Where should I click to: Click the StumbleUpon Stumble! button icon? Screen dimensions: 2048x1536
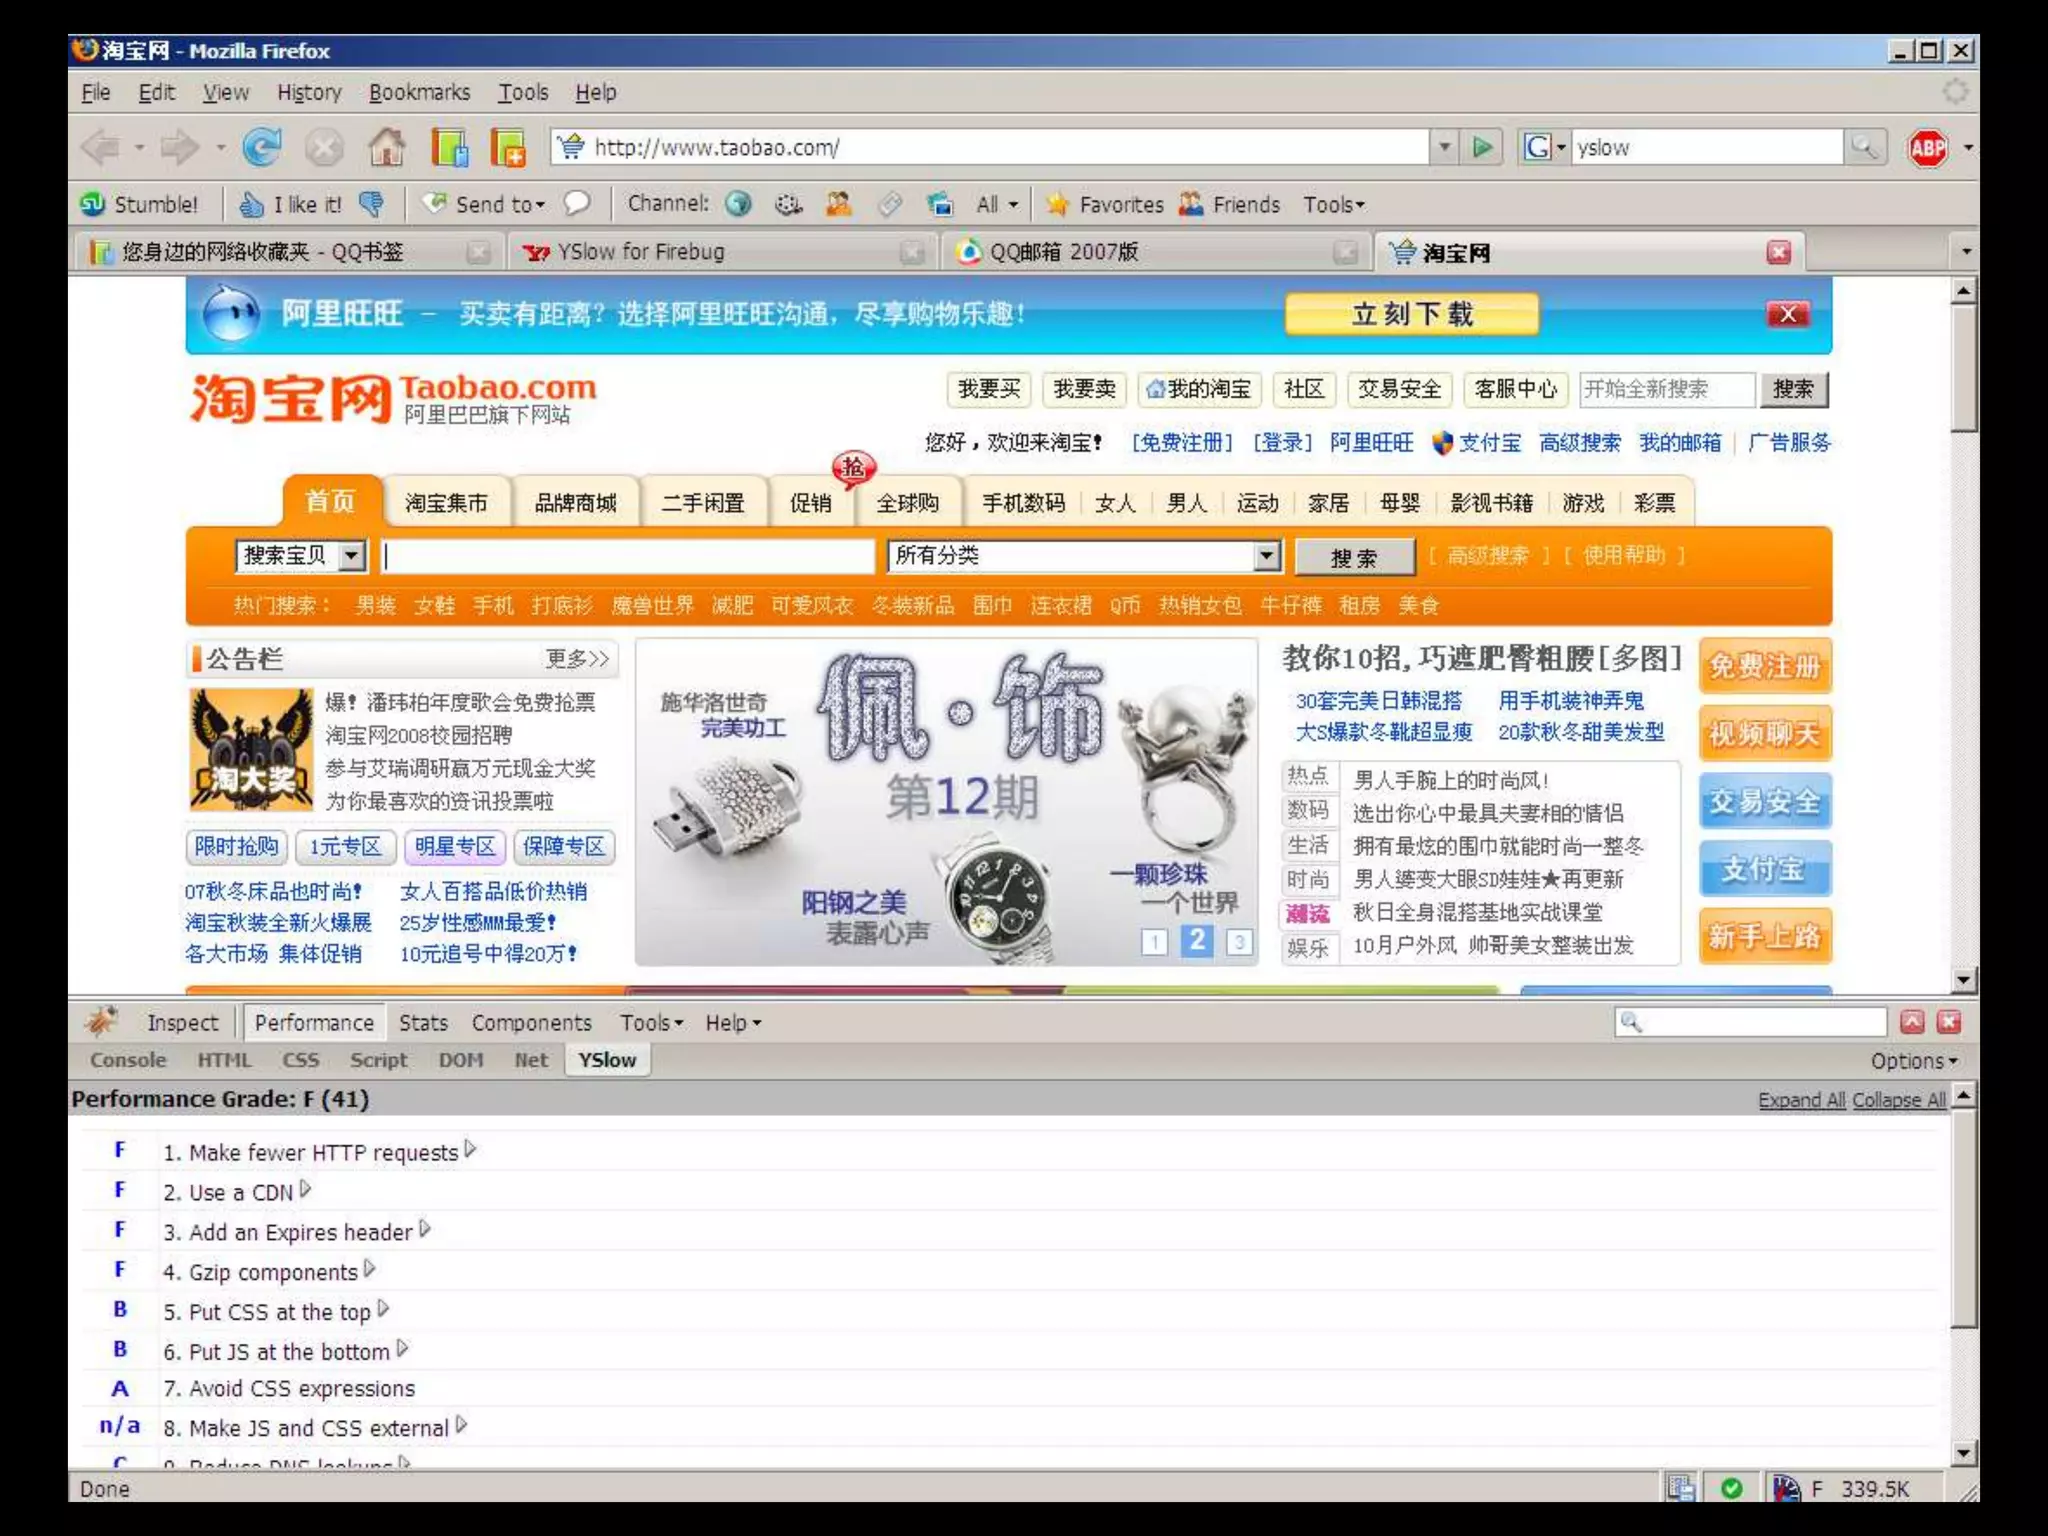pos(93,204)
